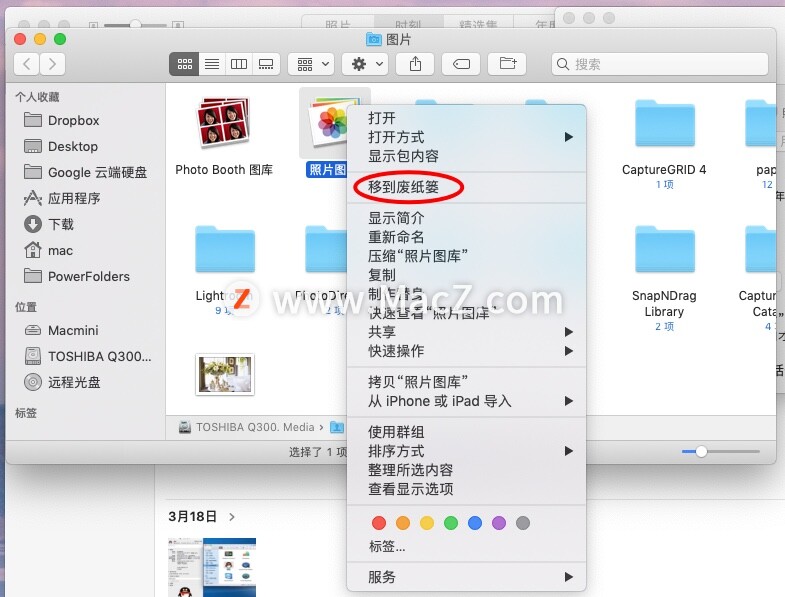
Task: Select the flower photo thumbnail
Action: click(225, 375)
